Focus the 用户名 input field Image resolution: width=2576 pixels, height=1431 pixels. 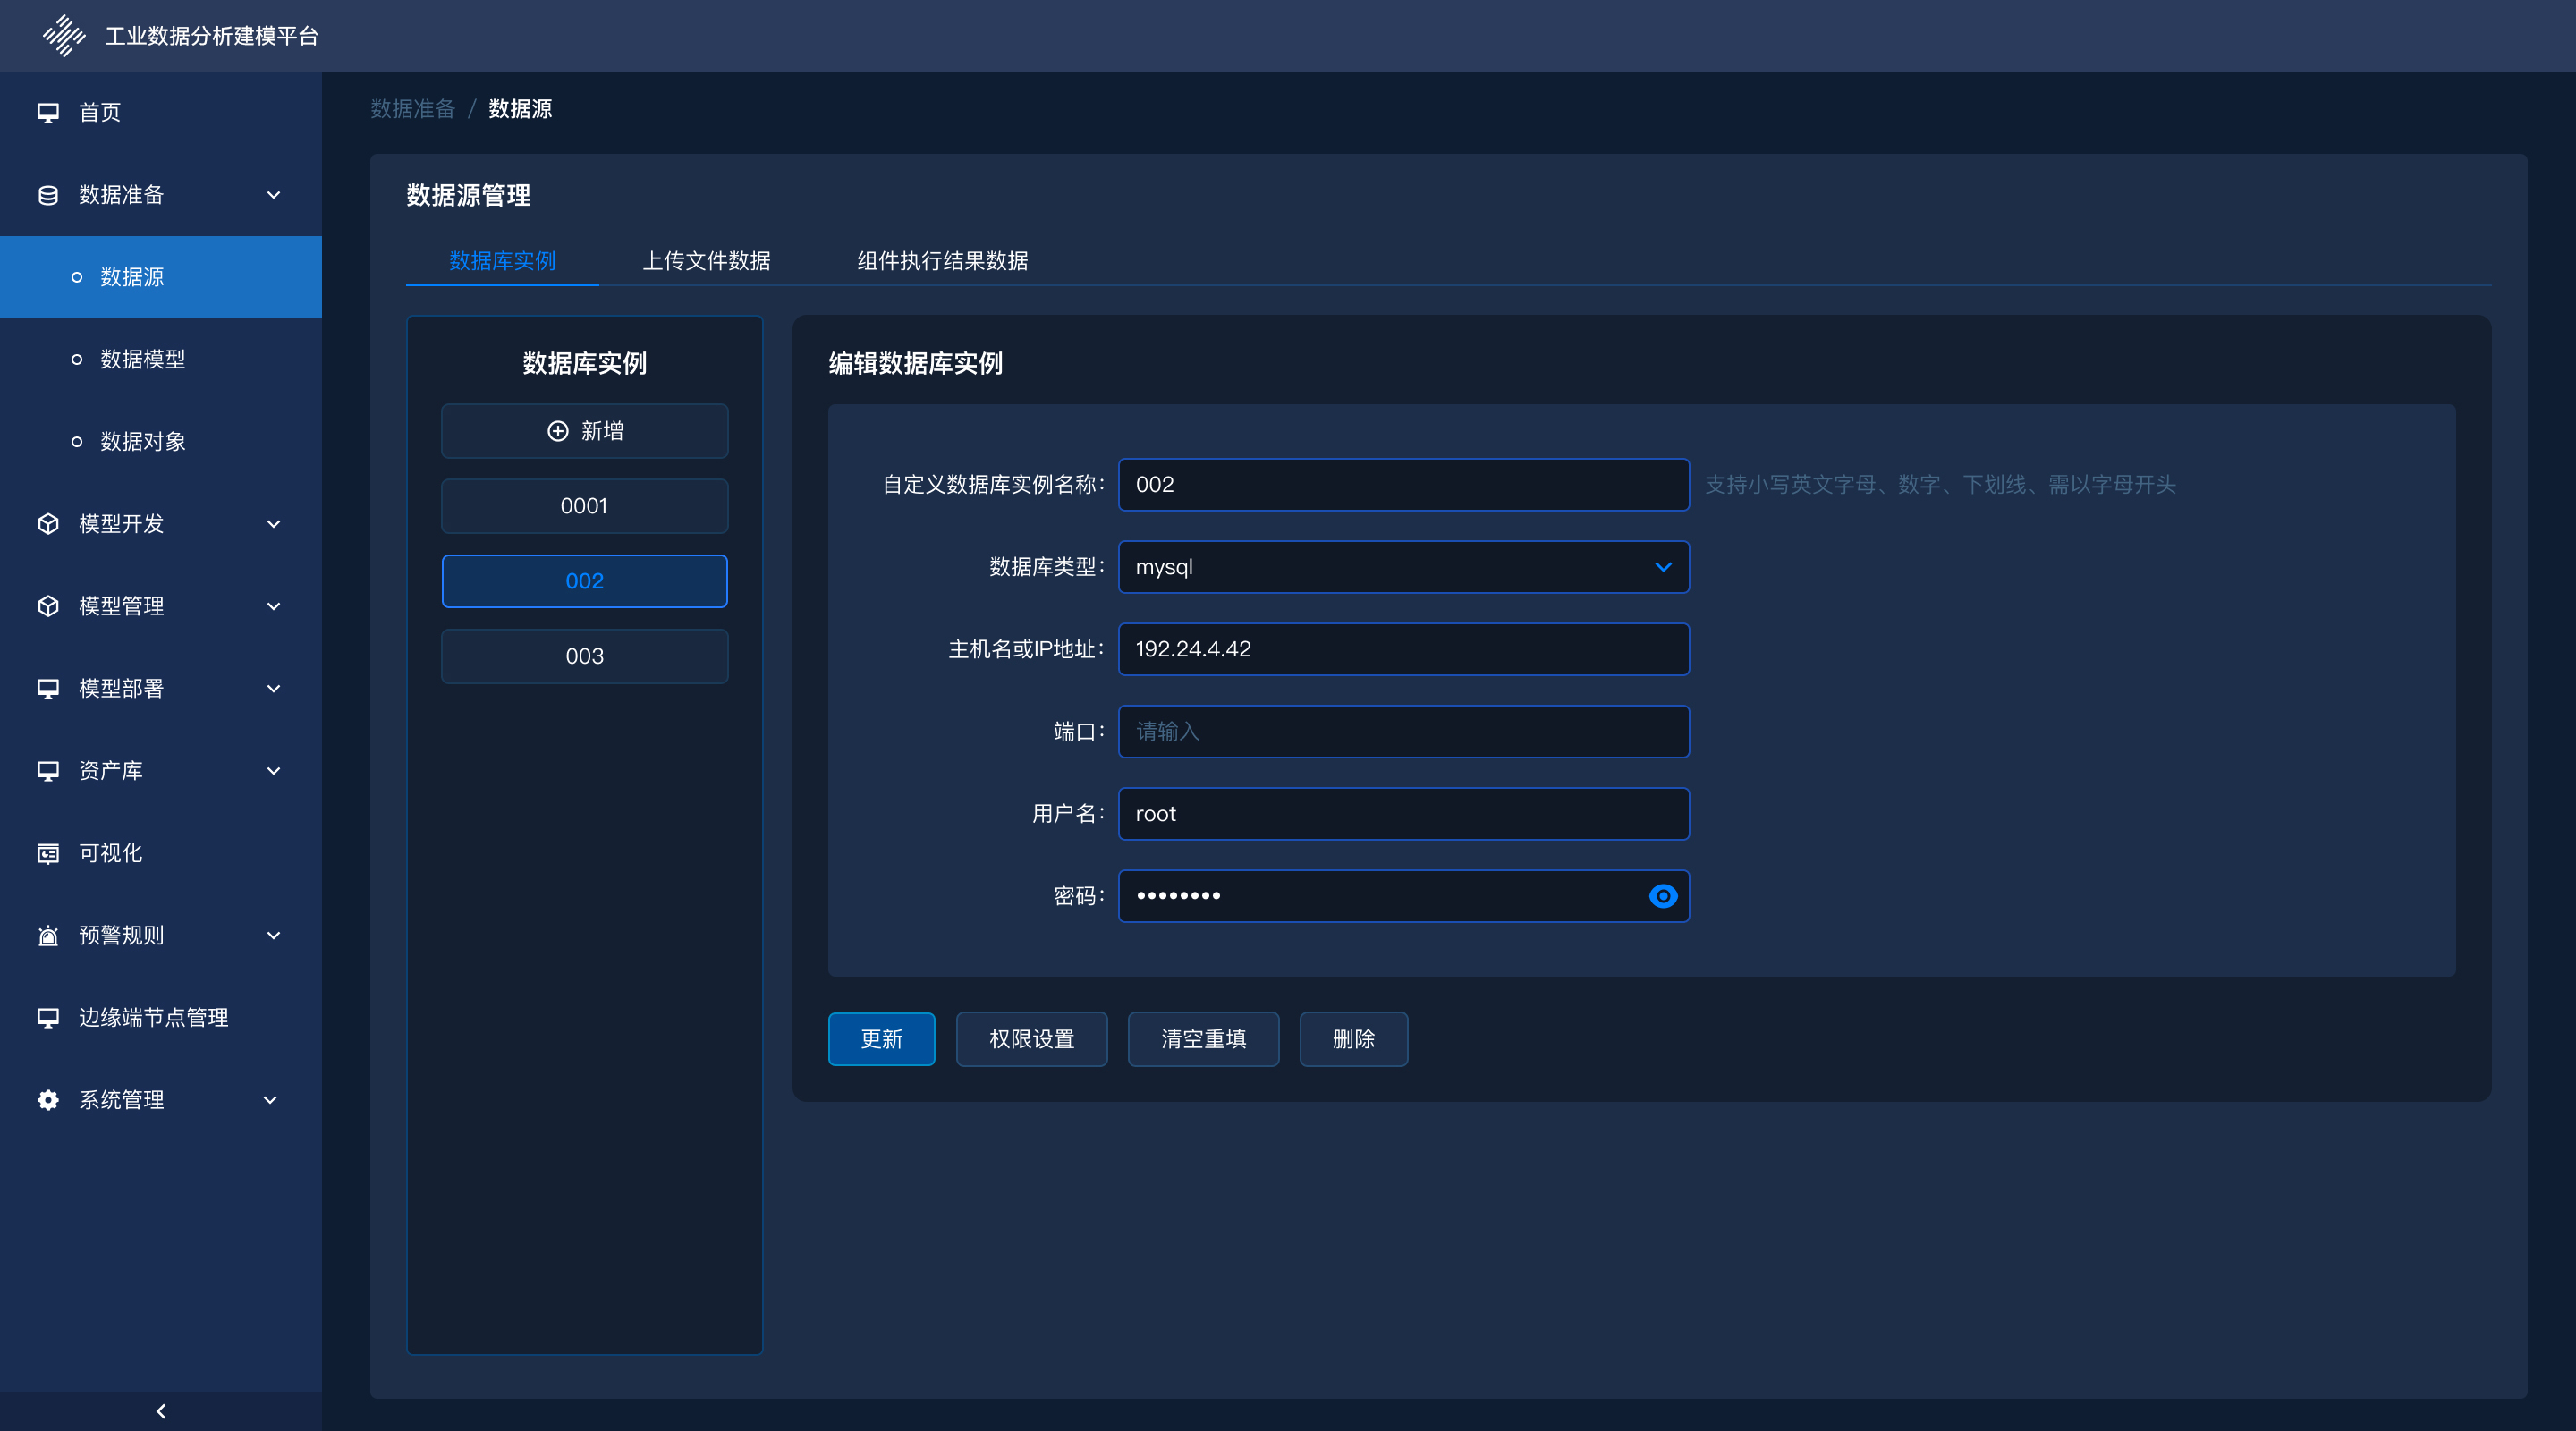(1403, 814)
